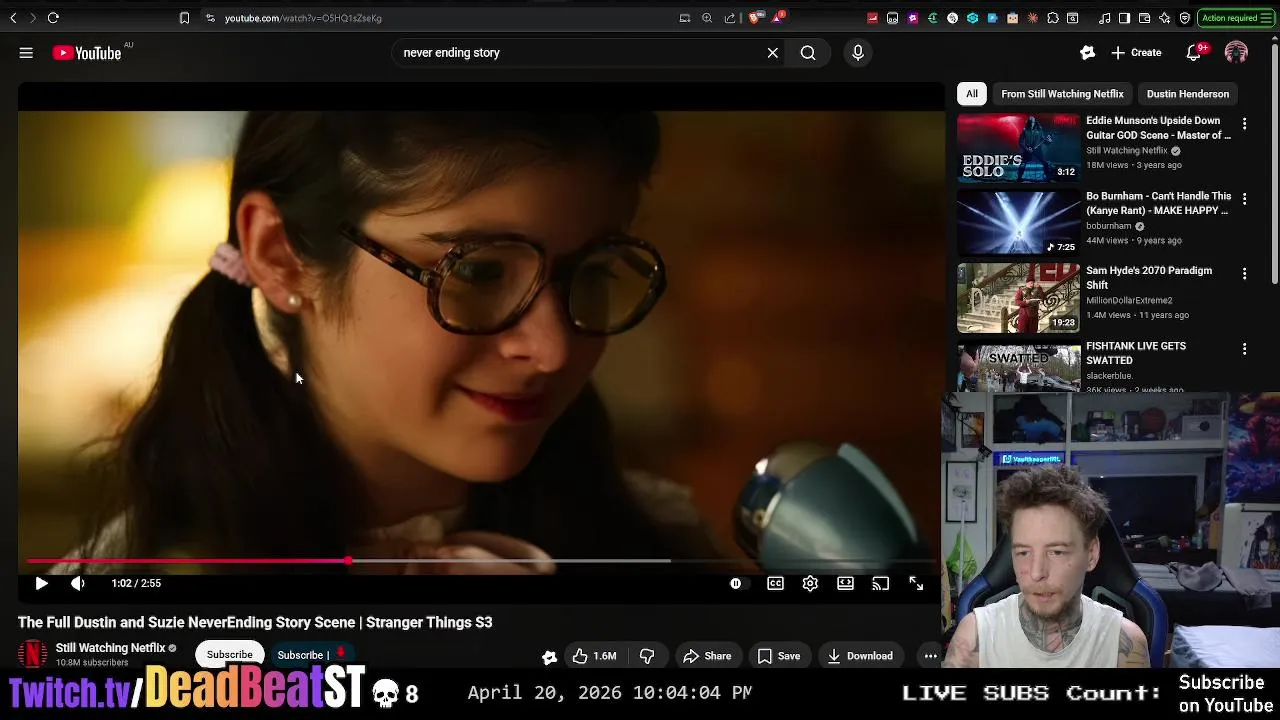Reload the page
Image resolution: width=1280 pixels, height=720 pixels.
[x=53, y=18]
